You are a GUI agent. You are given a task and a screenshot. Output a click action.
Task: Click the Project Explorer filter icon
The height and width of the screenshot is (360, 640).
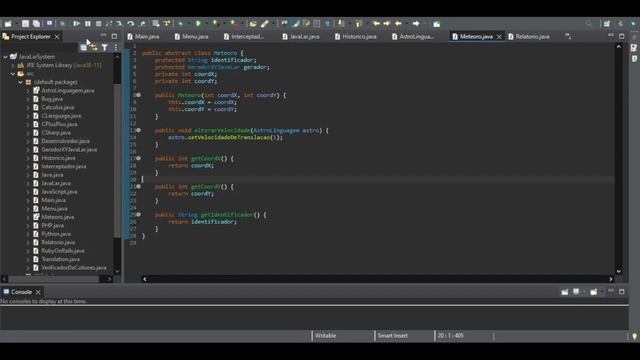click(x=105, y=48)
